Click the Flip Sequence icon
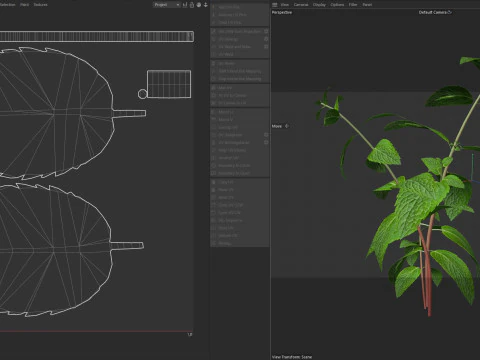The height and width of the screenshot is (360, 480). pos(214,220)
